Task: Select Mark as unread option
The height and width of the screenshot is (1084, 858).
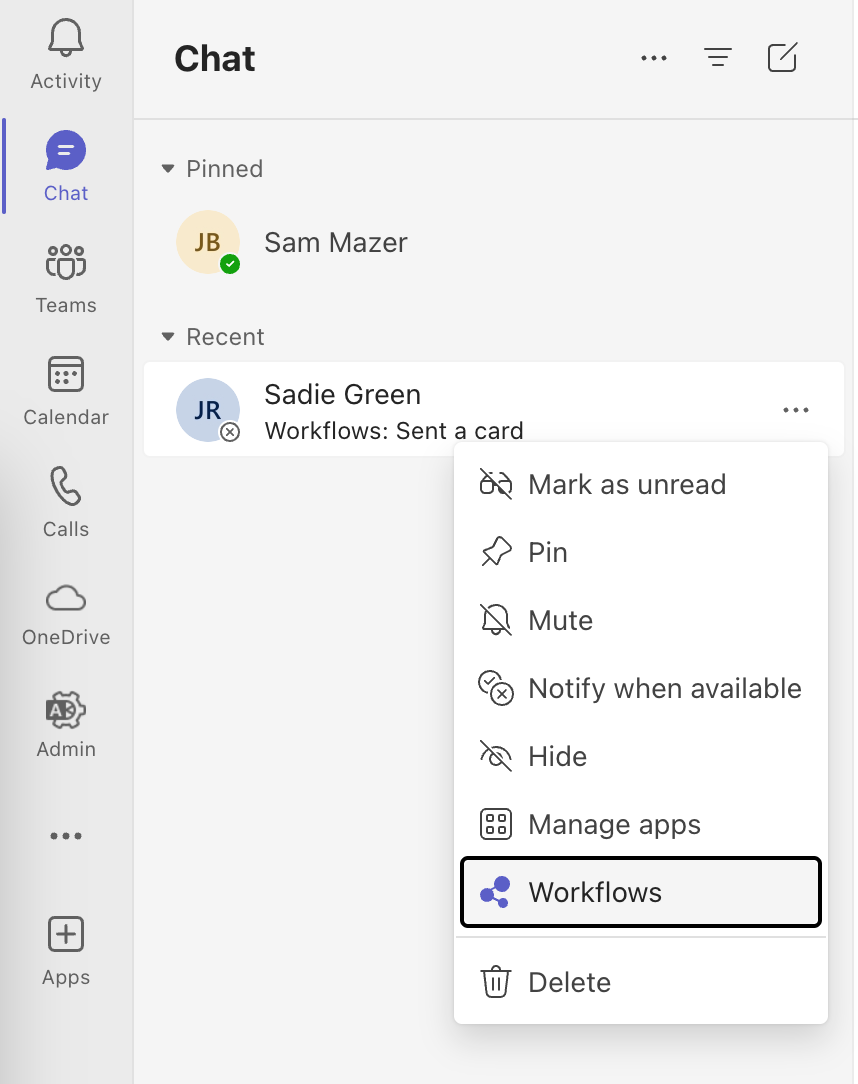Action: click(626, 485)
